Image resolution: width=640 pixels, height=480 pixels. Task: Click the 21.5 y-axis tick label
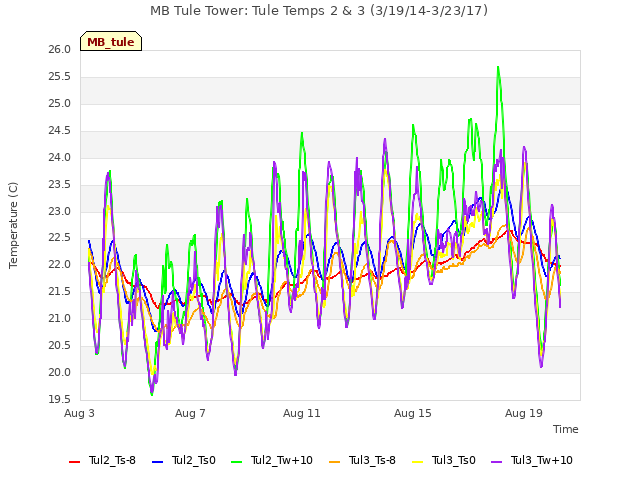coord(60,291)
